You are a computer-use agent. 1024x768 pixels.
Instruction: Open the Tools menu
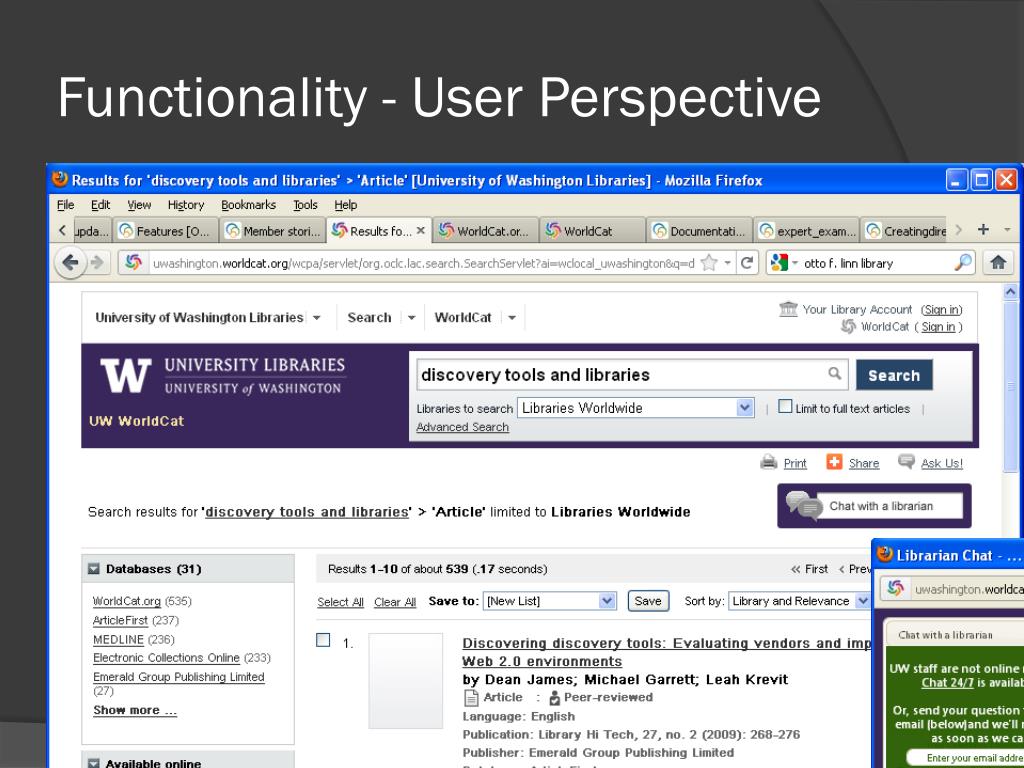[x=305, y=204]
